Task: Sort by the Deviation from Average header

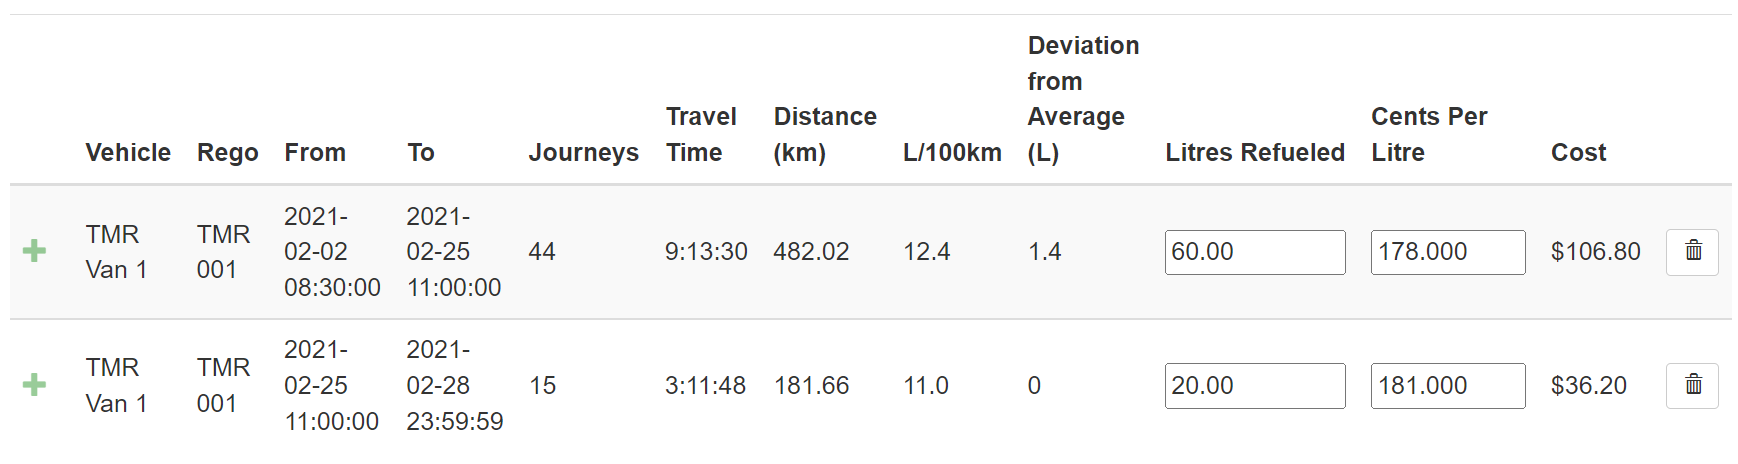Action: [1083, 99]
